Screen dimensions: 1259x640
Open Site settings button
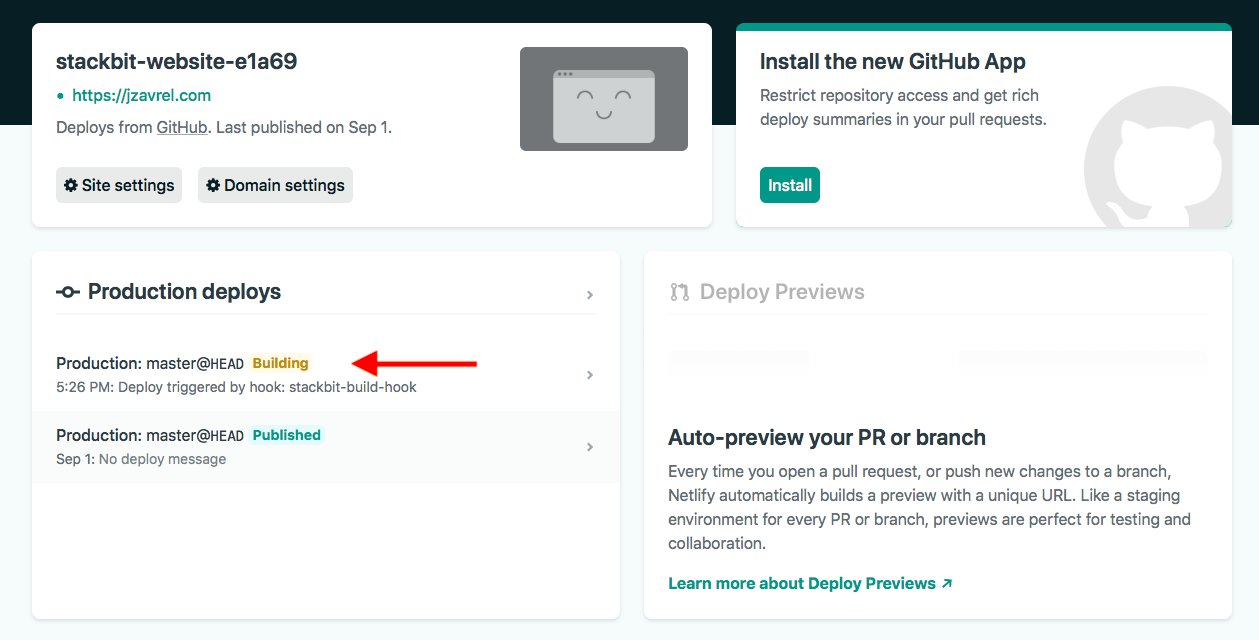119,185
